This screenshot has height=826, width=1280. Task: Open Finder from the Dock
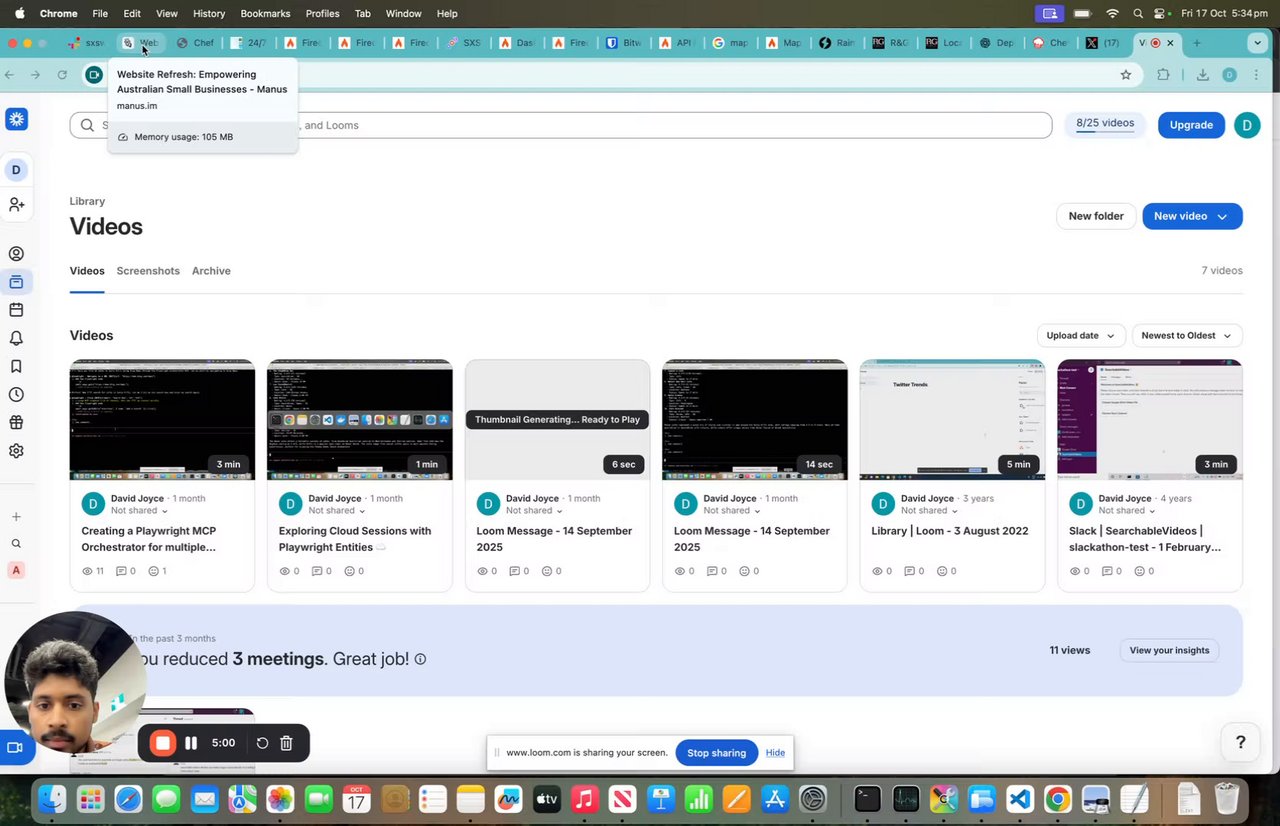click(52, 799)
